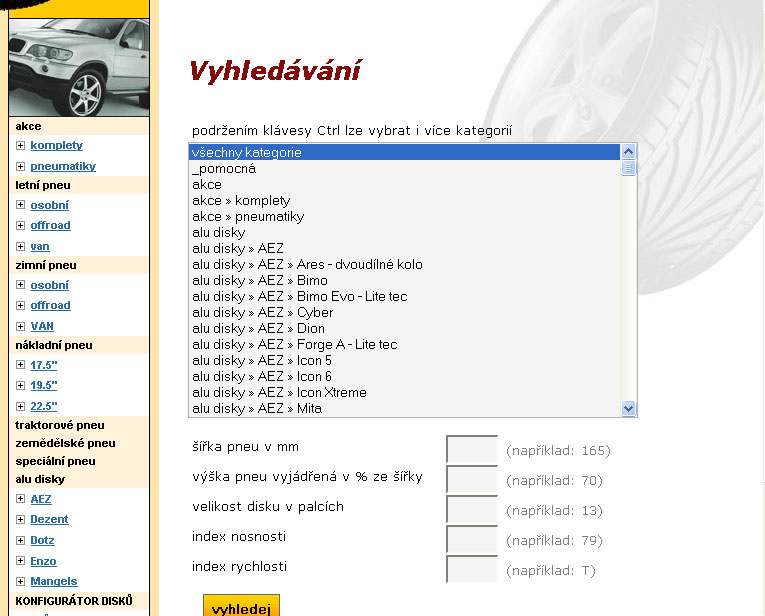This screenshot has height=616, width=765.
Task: Select plain 'akce' list entry
Action: point(404,184)
